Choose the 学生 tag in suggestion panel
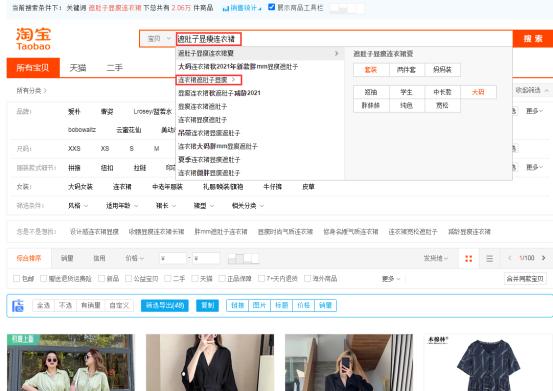Viewport: 553px width, 391px height. [x=407, y=92]
